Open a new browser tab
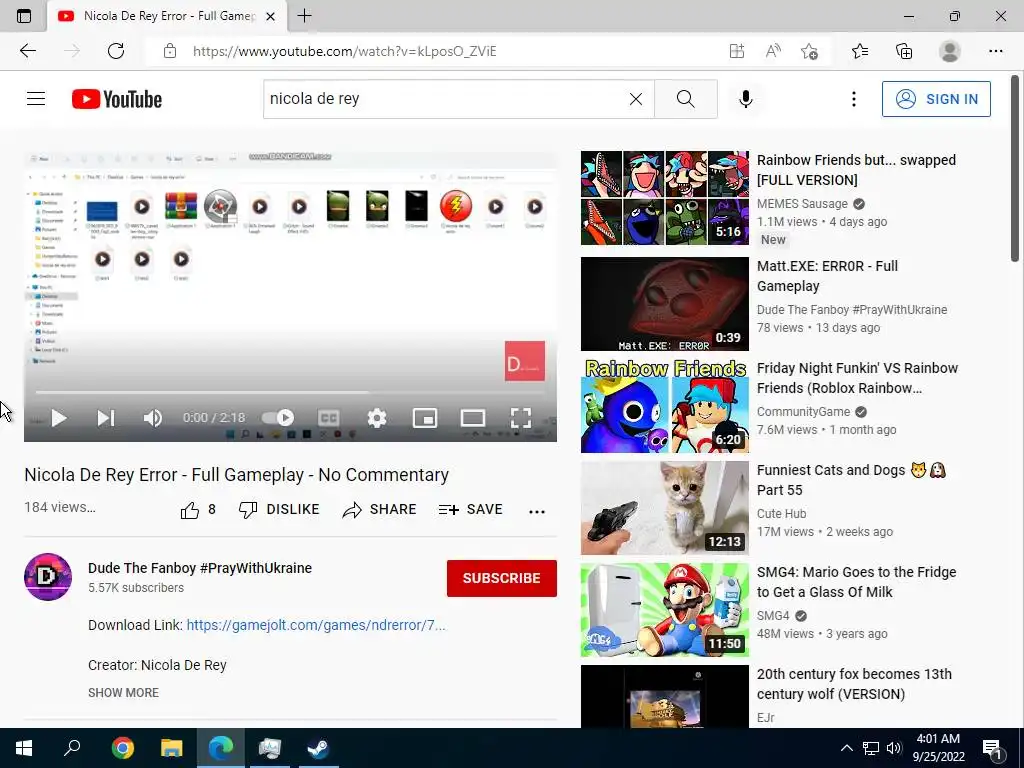The image size is (1024, 768). tap(304, 16)
